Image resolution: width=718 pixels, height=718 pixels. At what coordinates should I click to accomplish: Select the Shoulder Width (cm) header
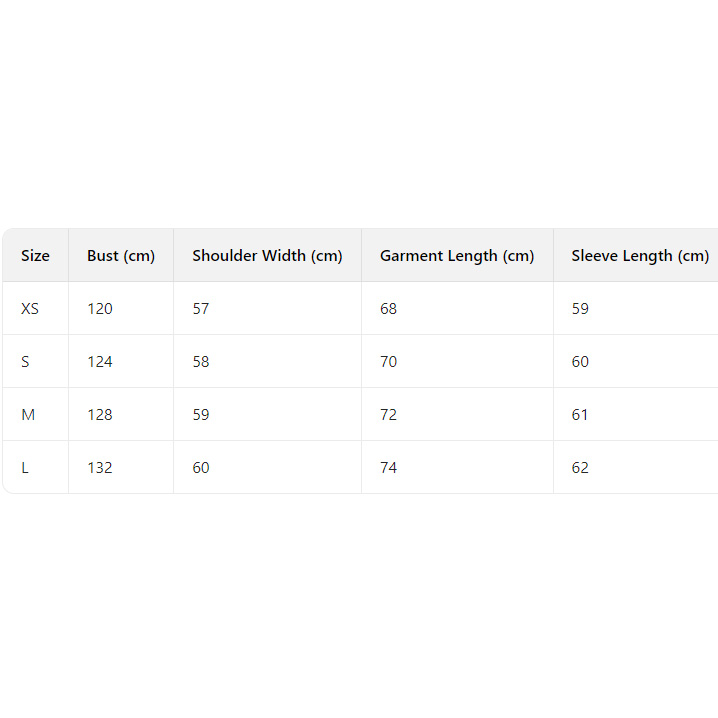tap(267, 256)
